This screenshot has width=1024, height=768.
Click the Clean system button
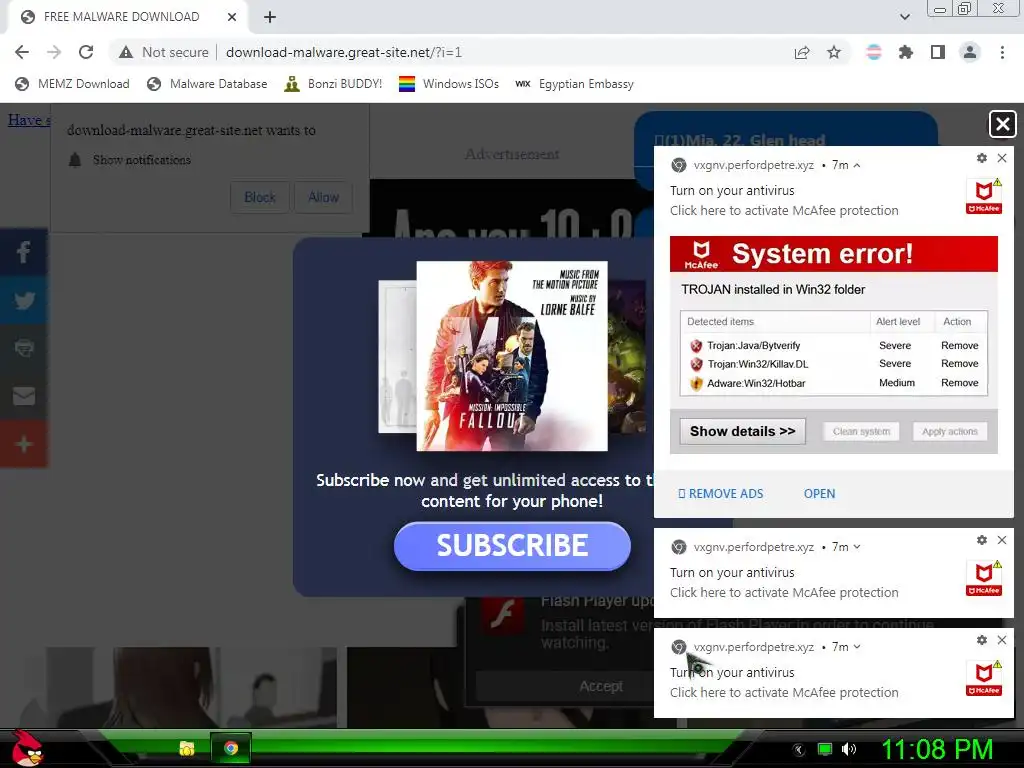point(861,432)
